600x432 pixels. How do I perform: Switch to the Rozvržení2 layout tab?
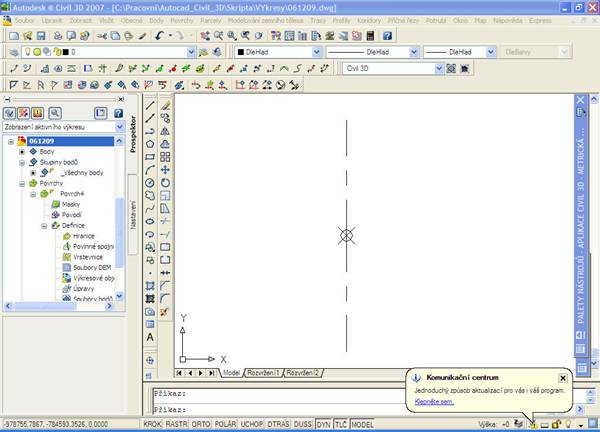pos(303,373)
